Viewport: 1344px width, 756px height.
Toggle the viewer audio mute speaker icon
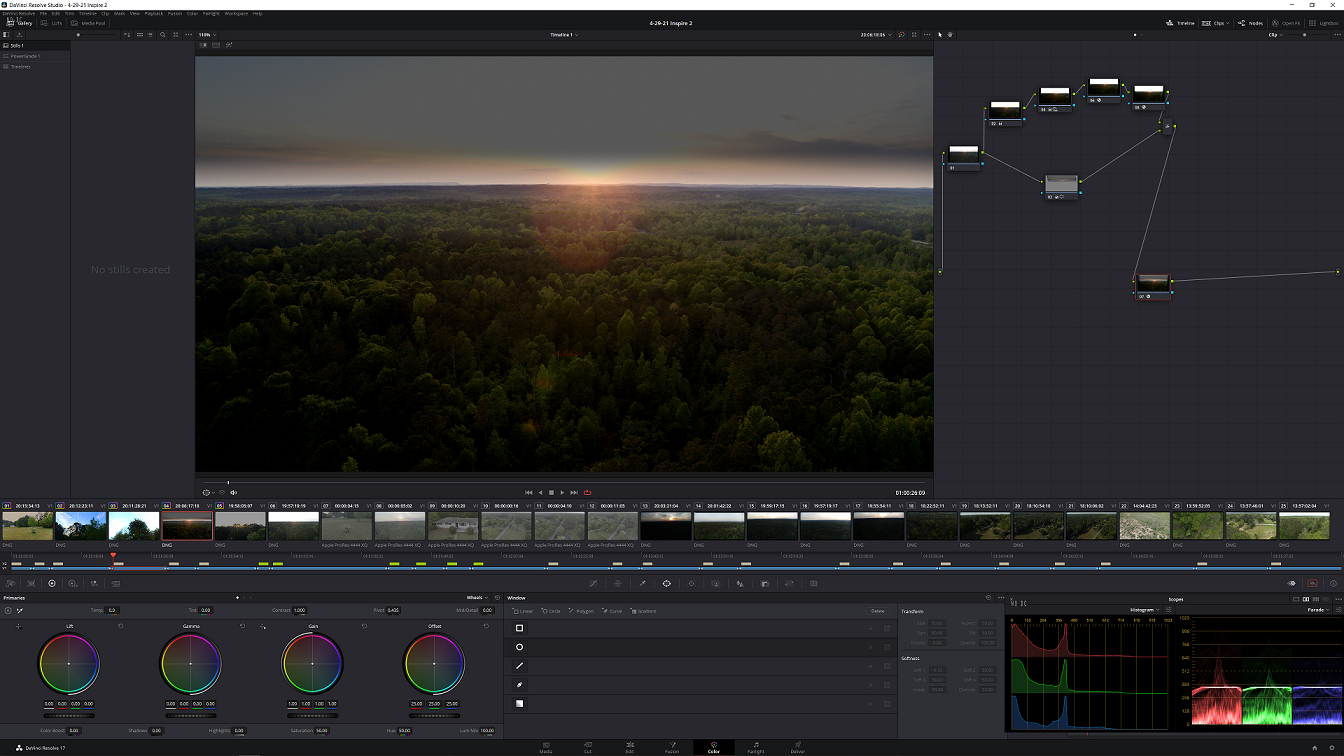[233, 492]
